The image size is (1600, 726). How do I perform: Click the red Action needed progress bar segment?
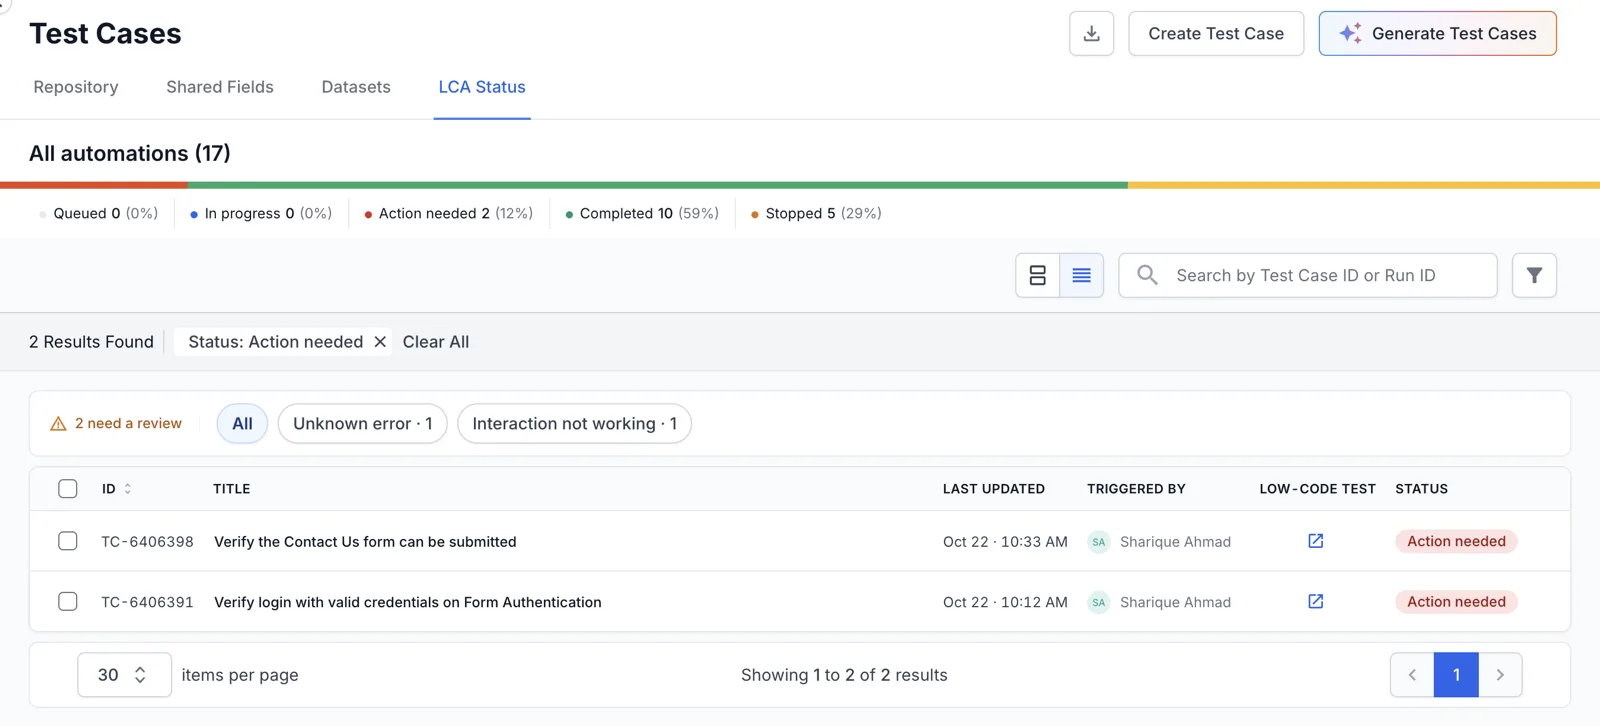(x=94, y=185)
